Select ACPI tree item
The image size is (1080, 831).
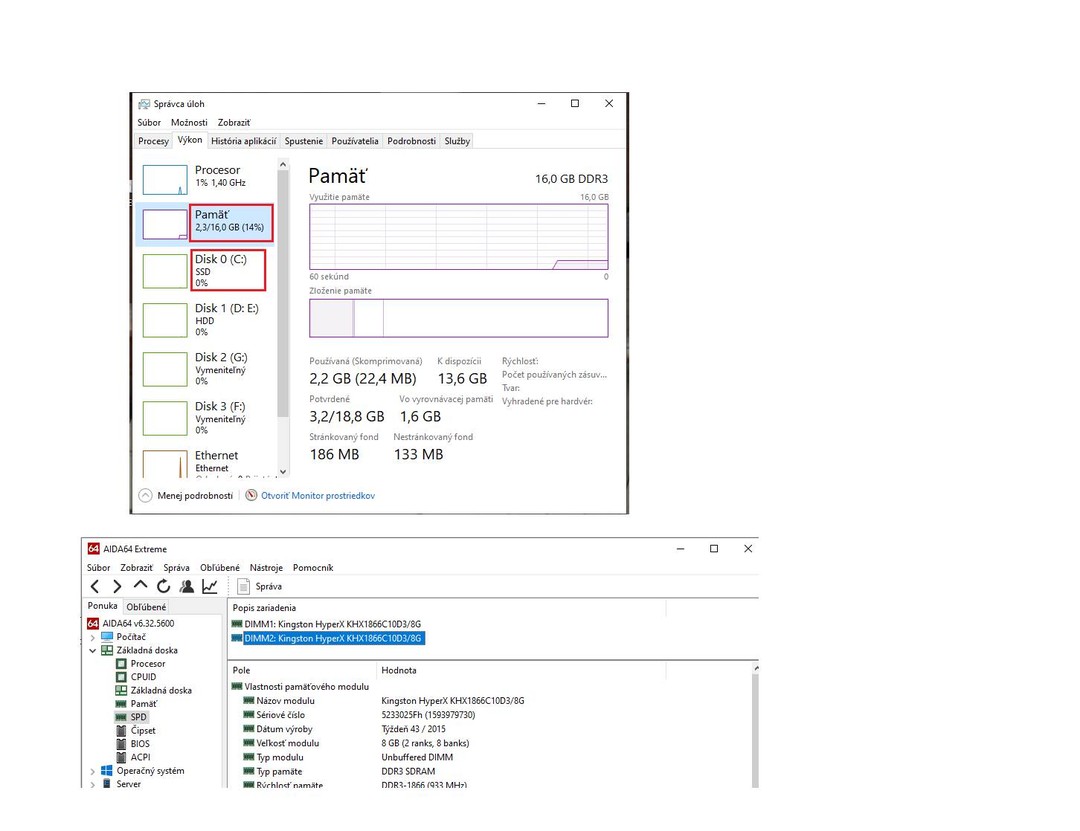click(133, 757)
